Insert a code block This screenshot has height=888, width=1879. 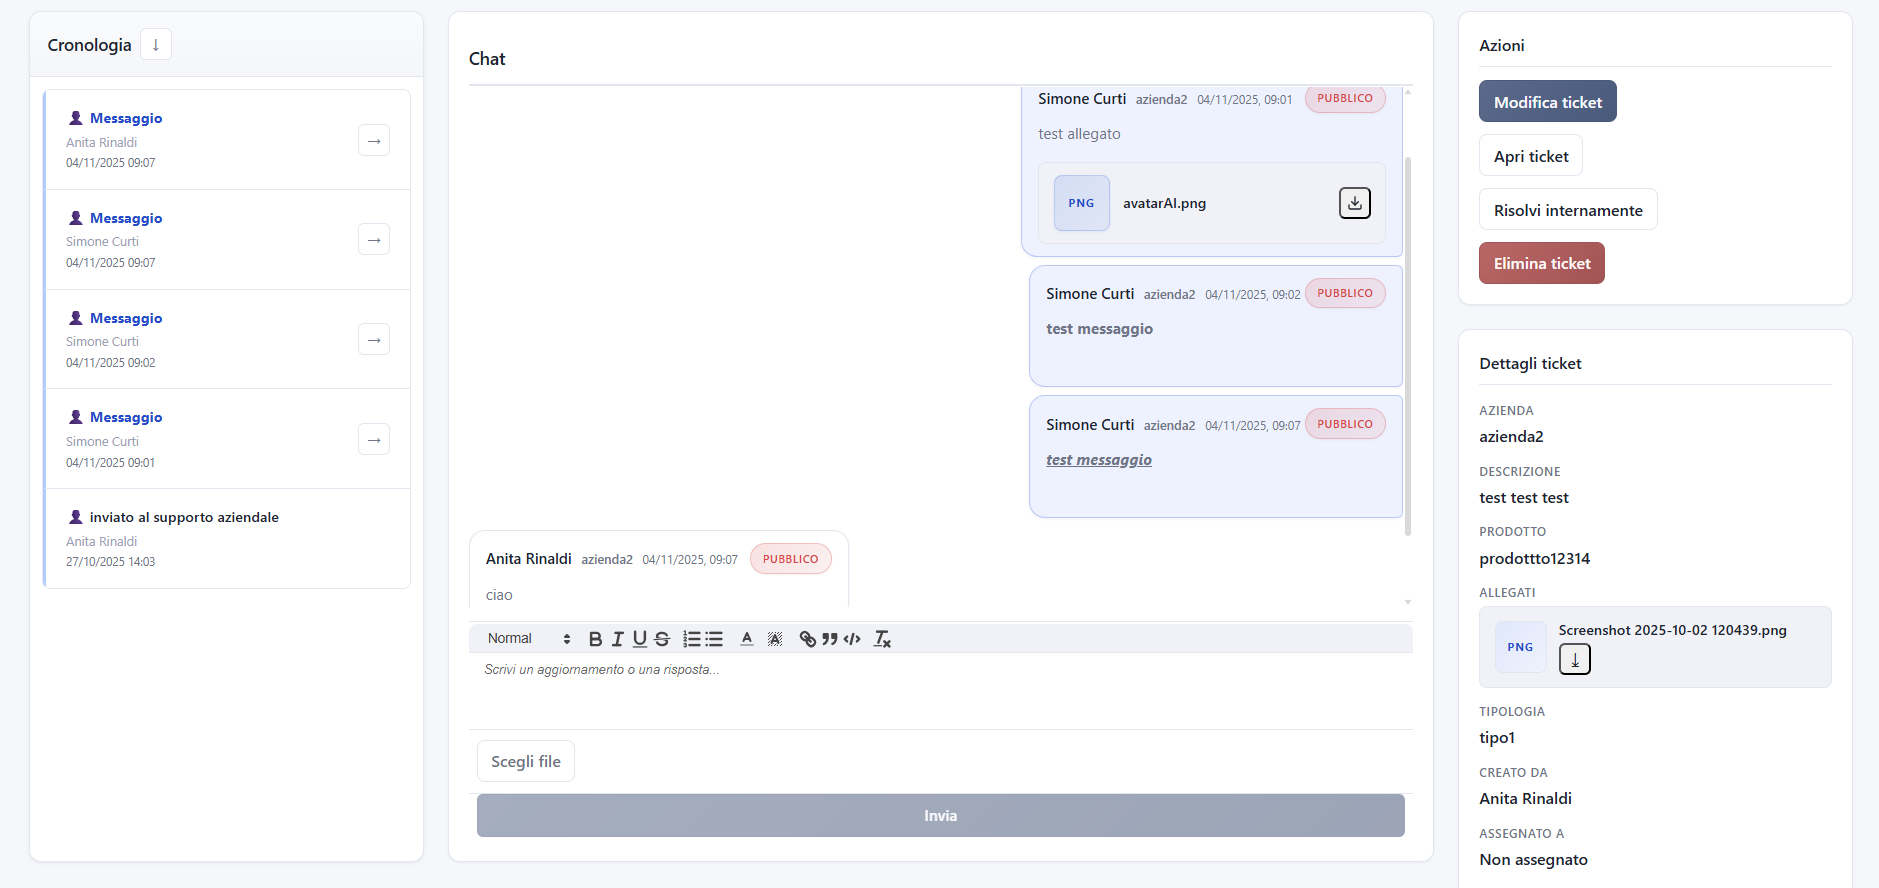coord(852,639)
